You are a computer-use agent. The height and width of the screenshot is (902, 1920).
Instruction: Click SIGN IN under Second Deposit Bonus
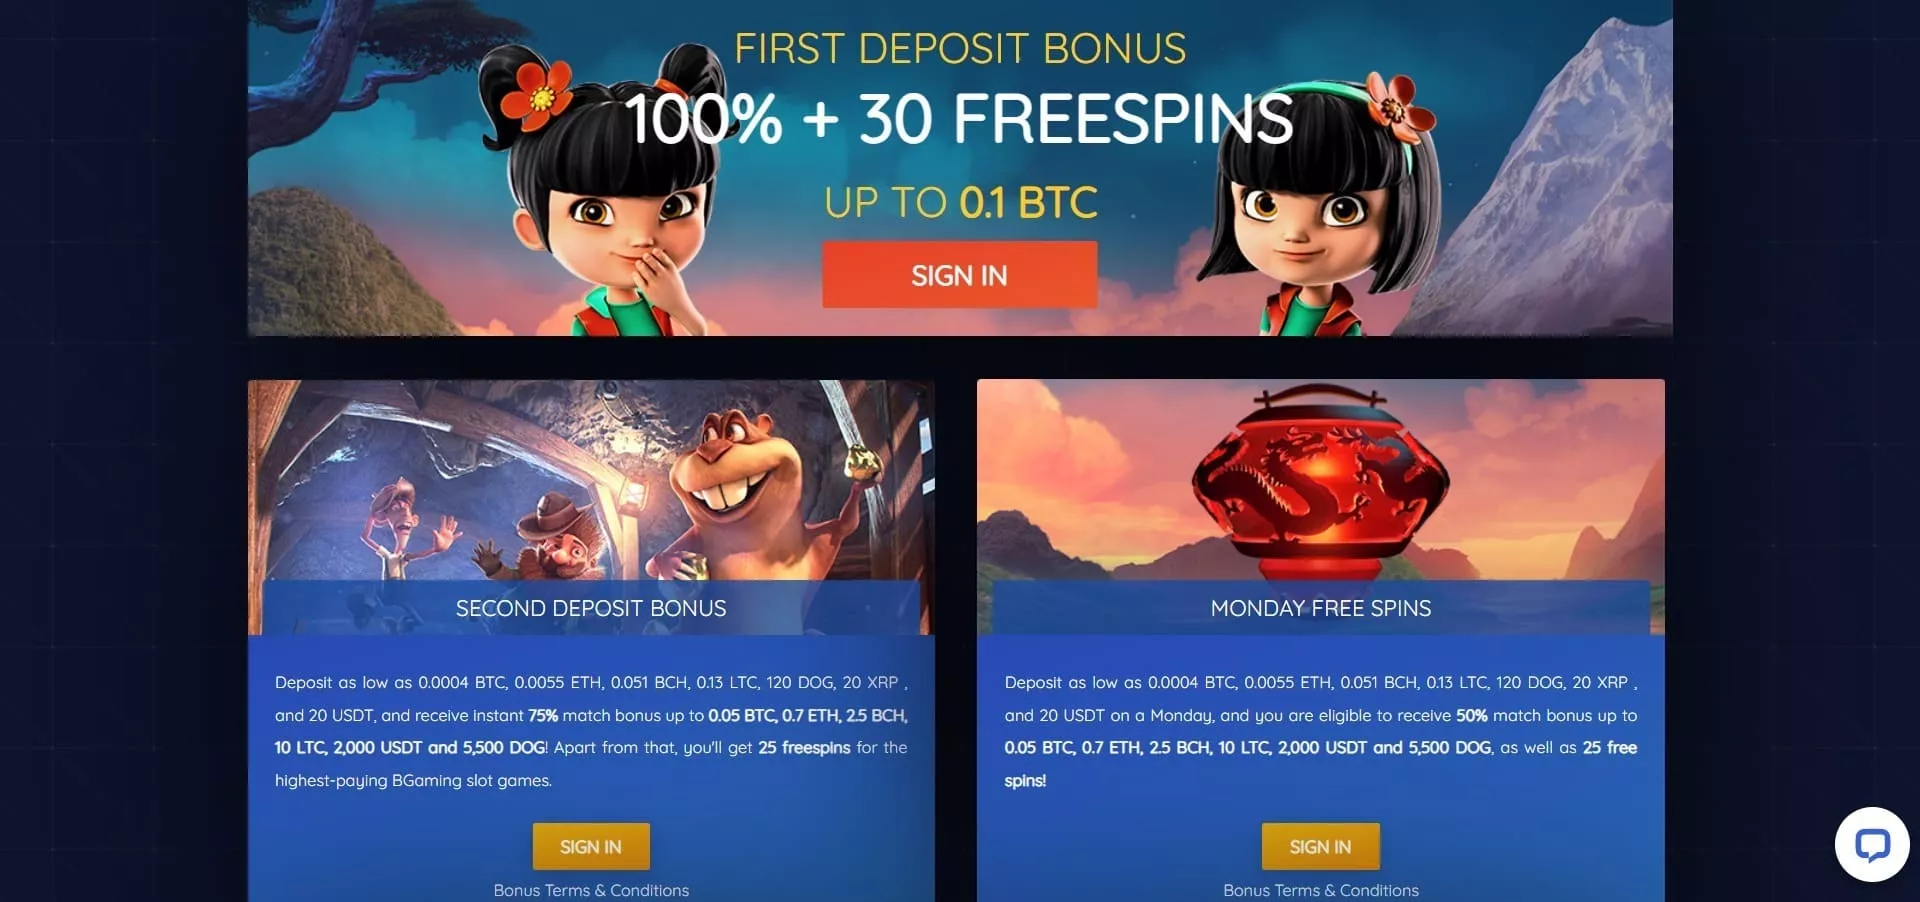591,847
